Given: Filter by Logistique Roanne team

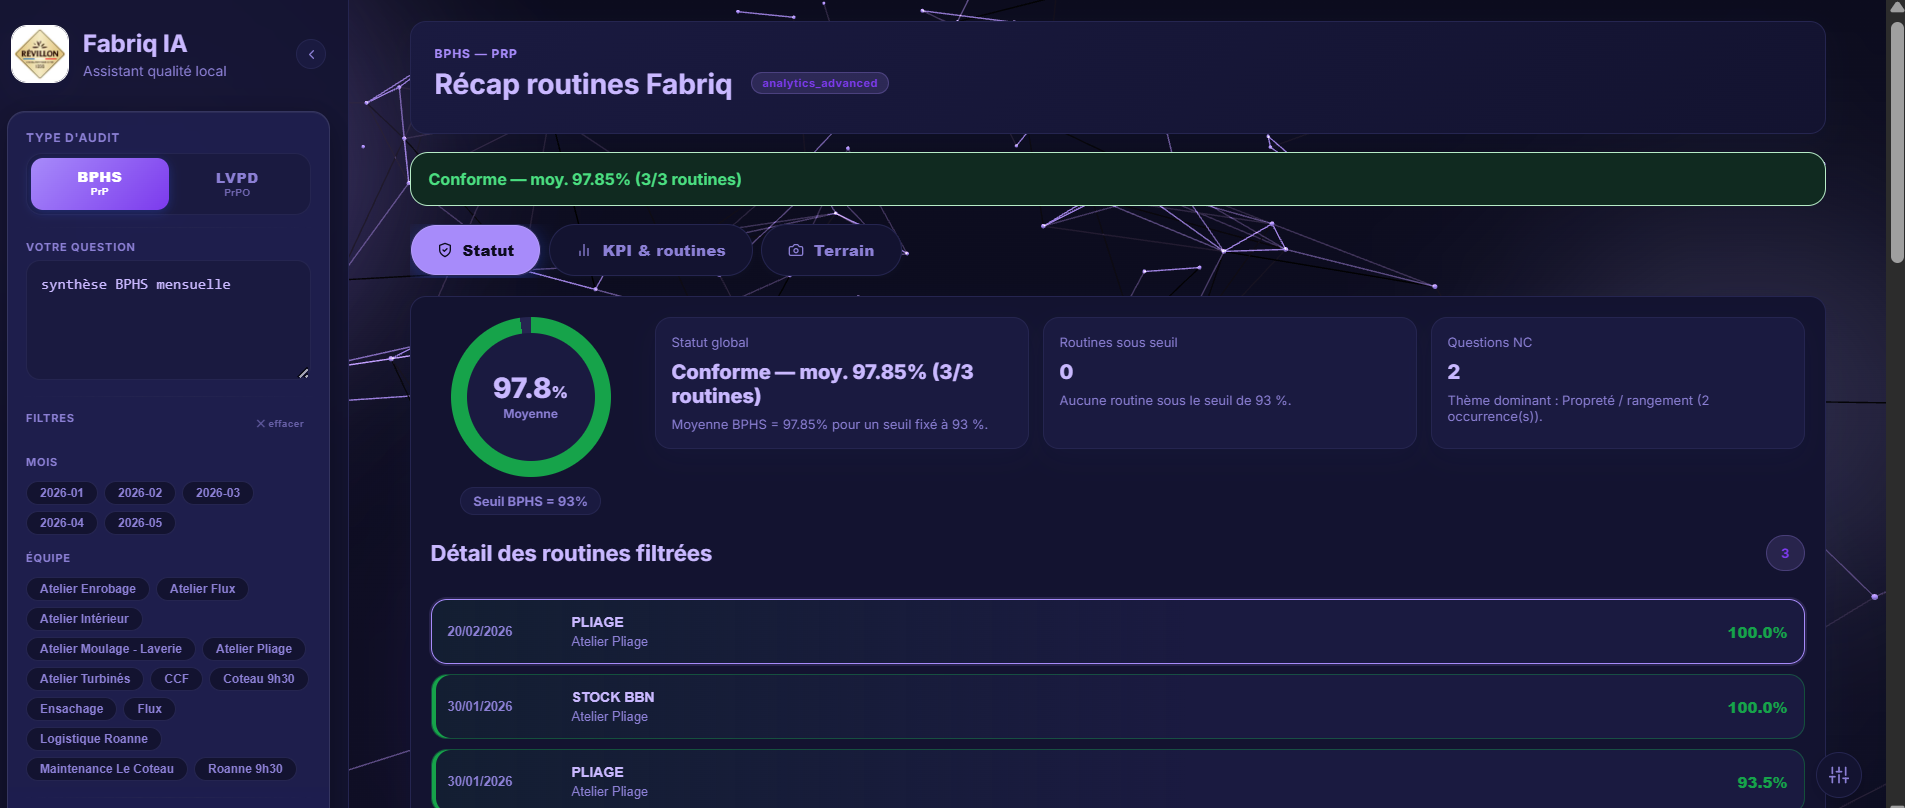Looking at the screenshot, I should [x=94, y=739].
